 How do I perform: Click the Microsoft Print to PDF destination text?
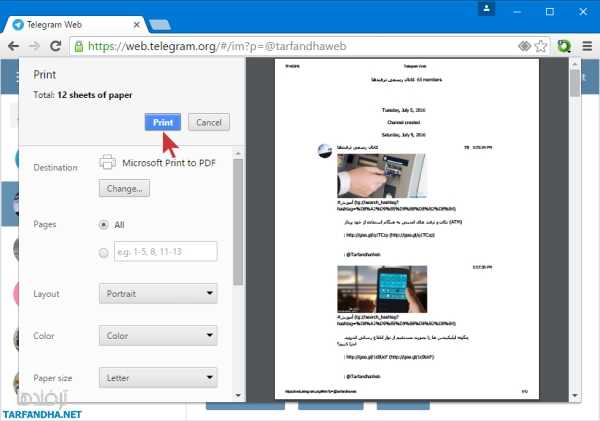click(x=169, y=163)
